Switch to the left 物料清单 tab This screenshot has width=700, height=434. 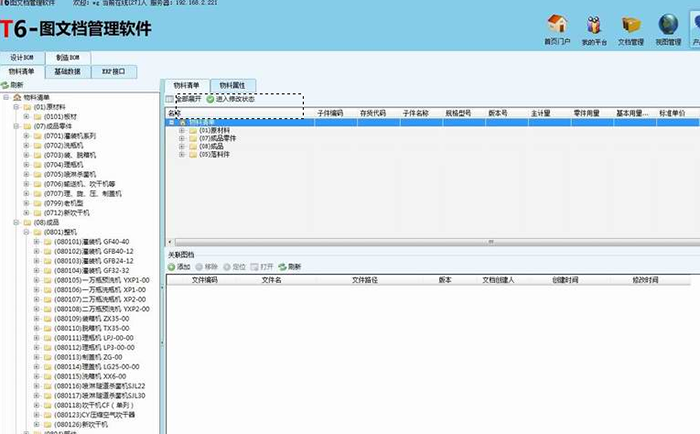[x=21, y=71]
